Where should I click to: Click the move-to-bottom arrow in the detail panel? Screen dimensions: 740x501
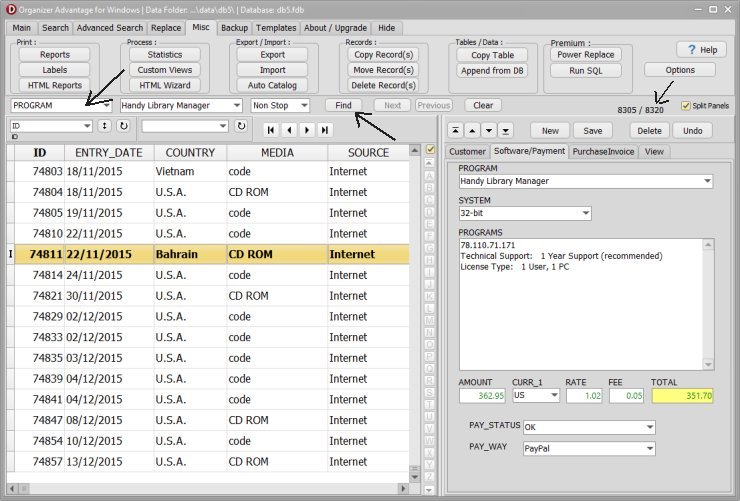point(505,130)
